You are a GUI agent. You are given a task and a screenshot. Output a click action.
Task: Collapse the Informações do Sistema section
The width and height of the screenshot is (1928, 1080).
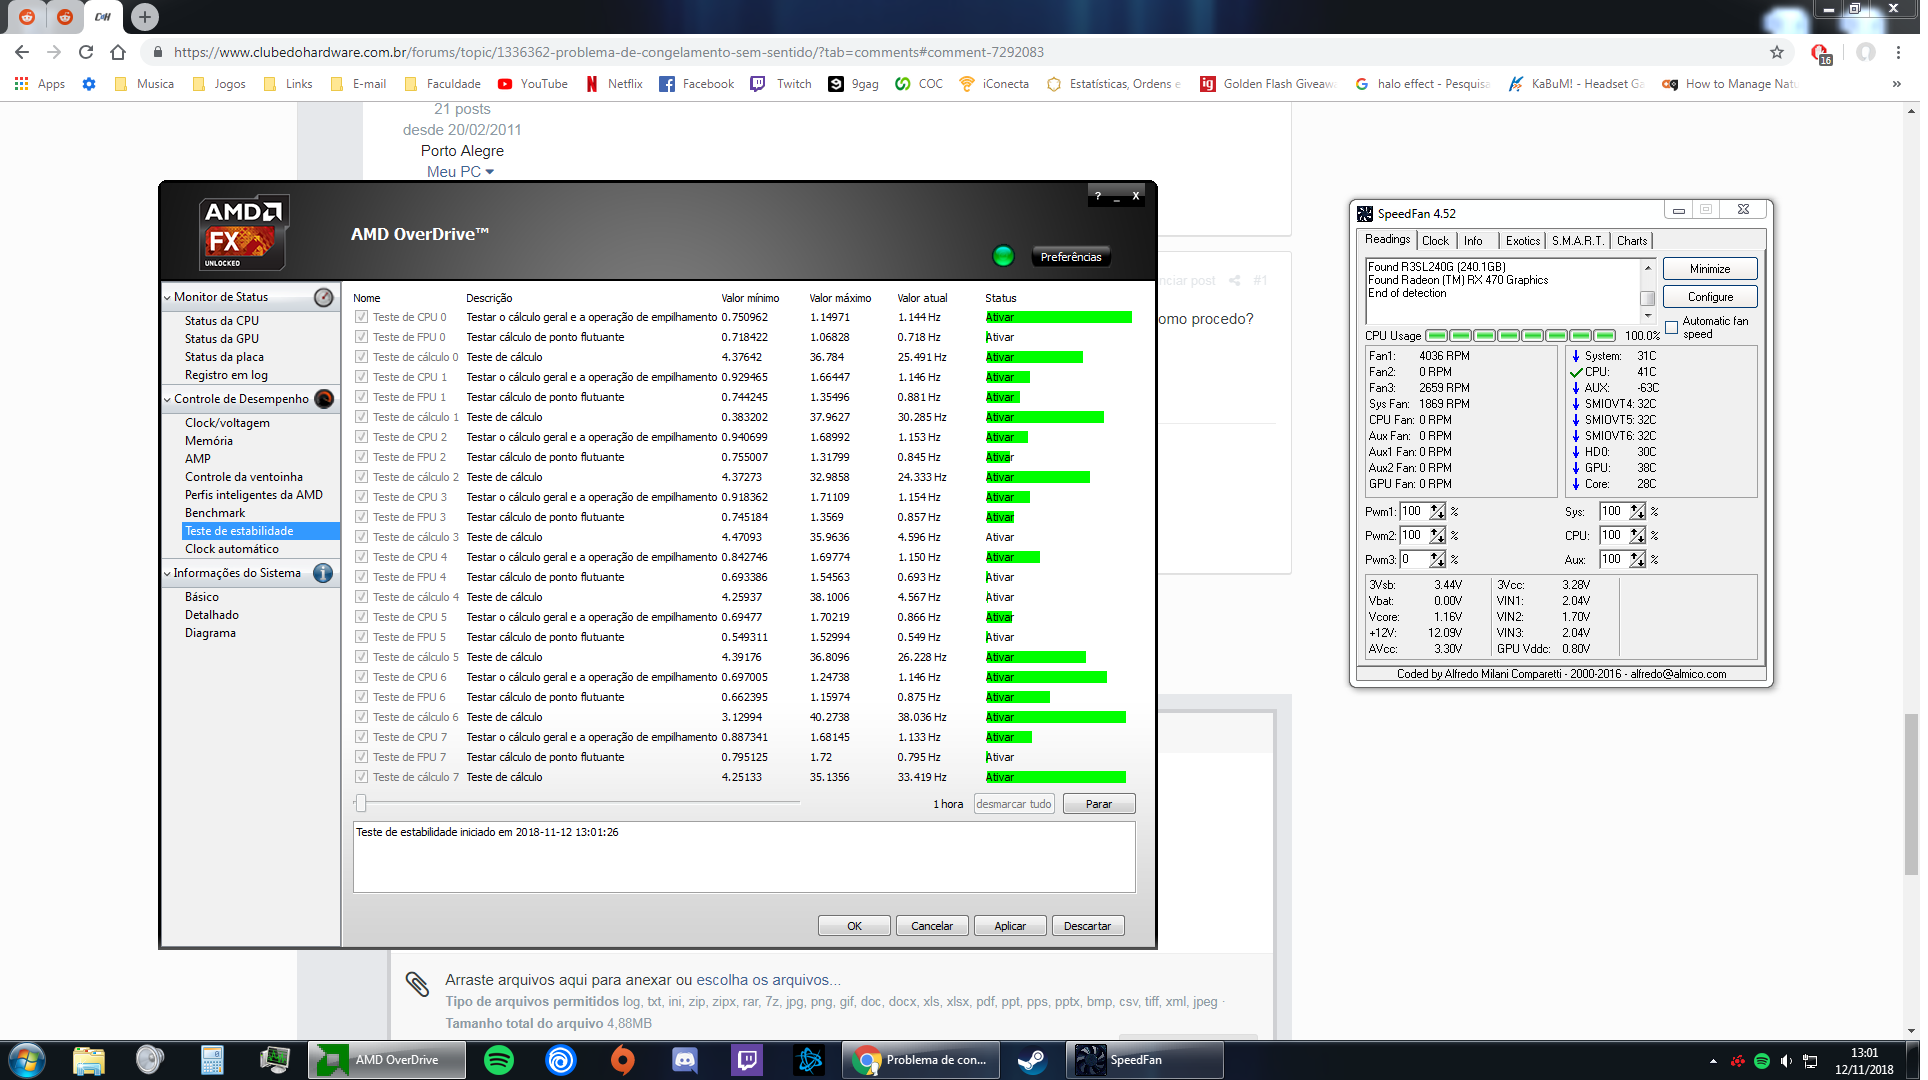click(167, 574)
